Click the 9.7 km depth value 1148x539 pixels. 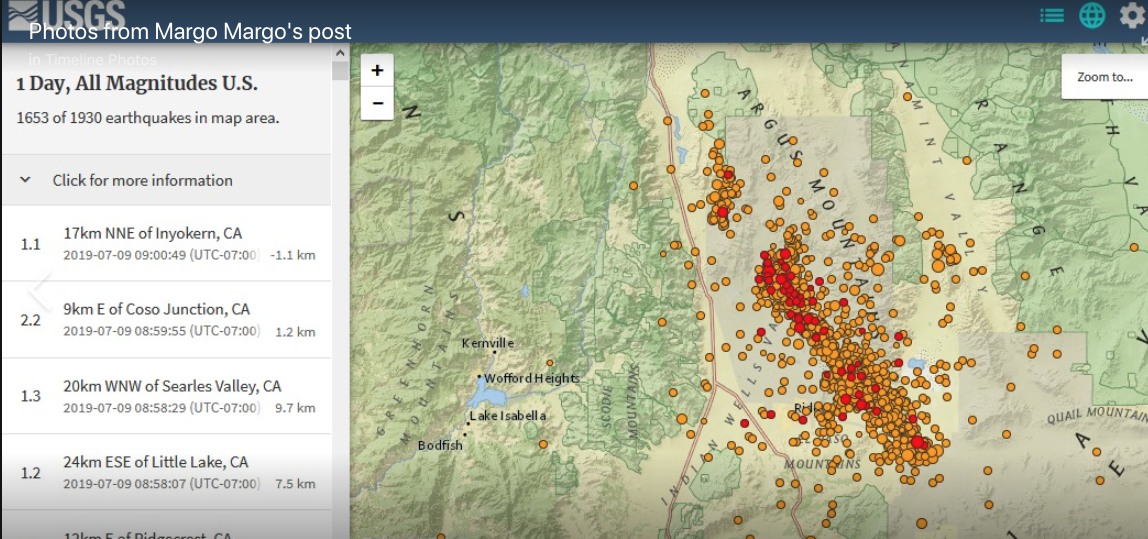click(x=295, y=408)
